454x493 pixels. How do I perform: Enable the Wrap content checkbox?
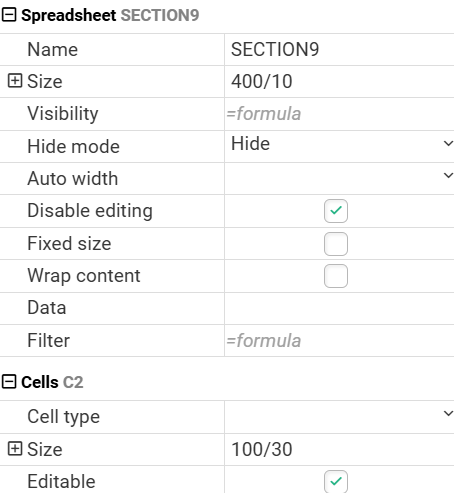(336, 276)
